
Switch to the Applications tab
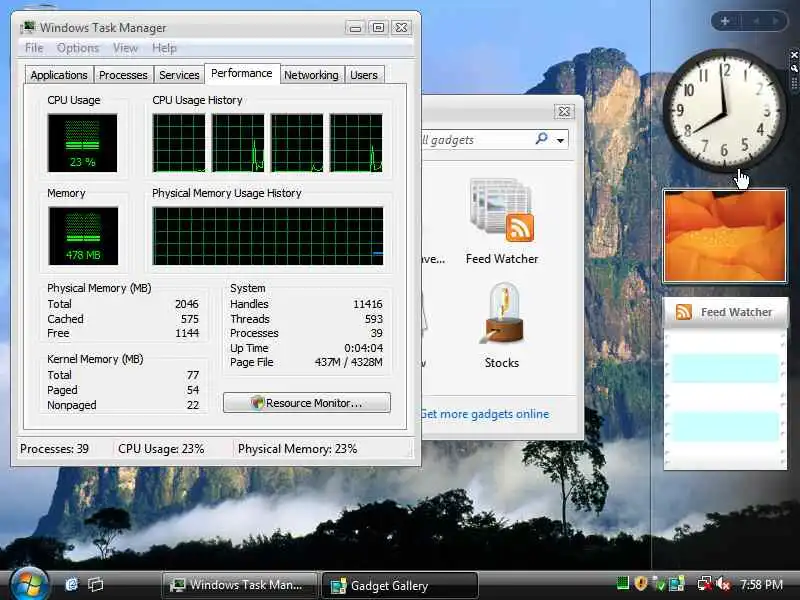click(x=59, y=75)
